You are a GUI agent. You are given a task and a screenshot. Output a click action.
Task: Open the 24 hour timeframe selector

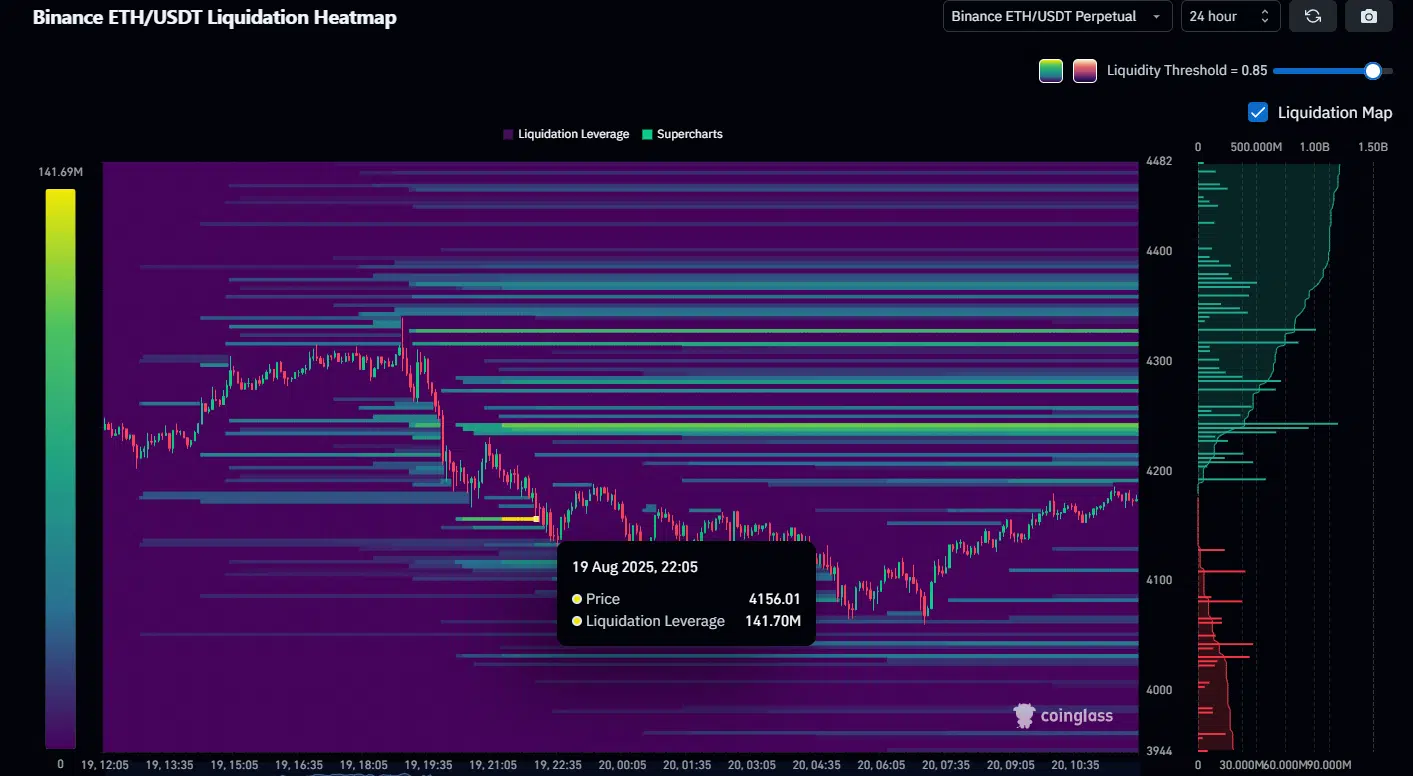tap(1231, 16)
